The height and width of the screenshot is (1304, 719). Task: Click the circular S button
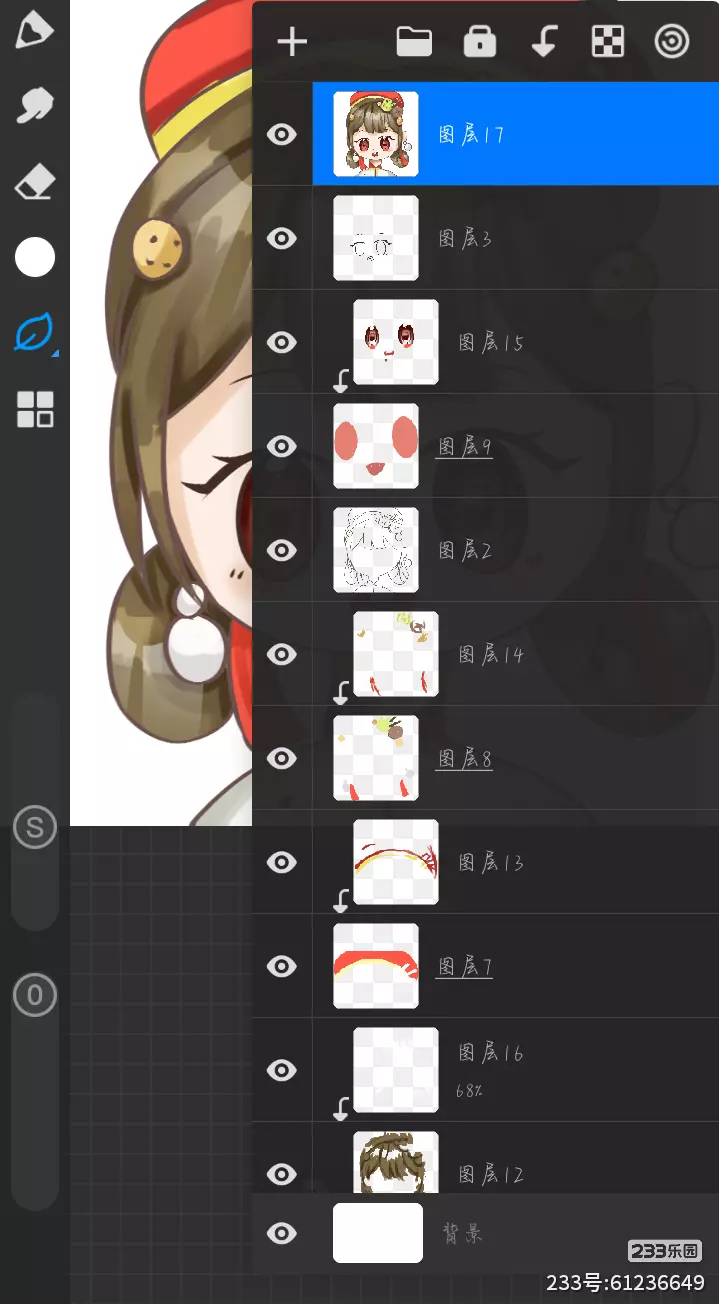pyautogui.click(x=35, y=828)
